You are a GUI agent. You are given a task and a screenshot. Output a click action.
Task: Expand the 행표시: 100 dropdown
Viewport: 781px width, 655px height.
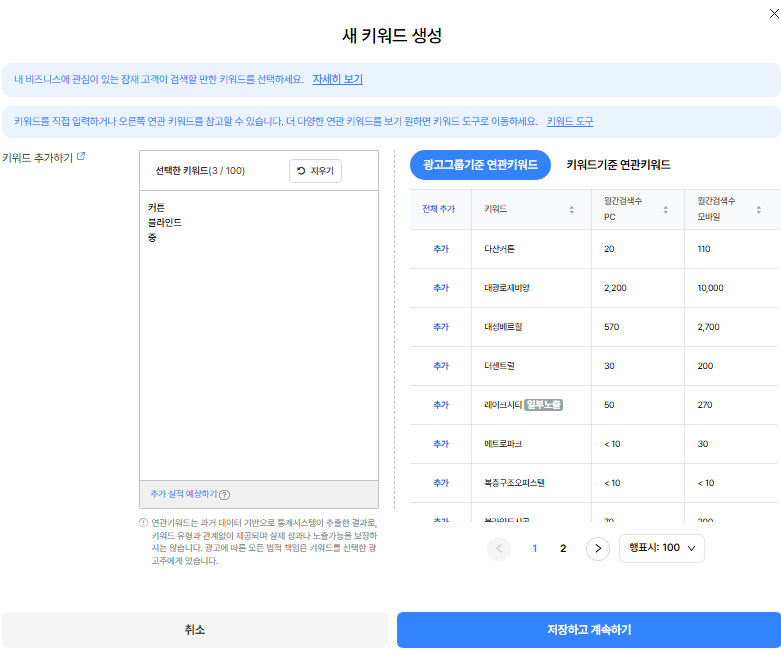coord(661,548)
